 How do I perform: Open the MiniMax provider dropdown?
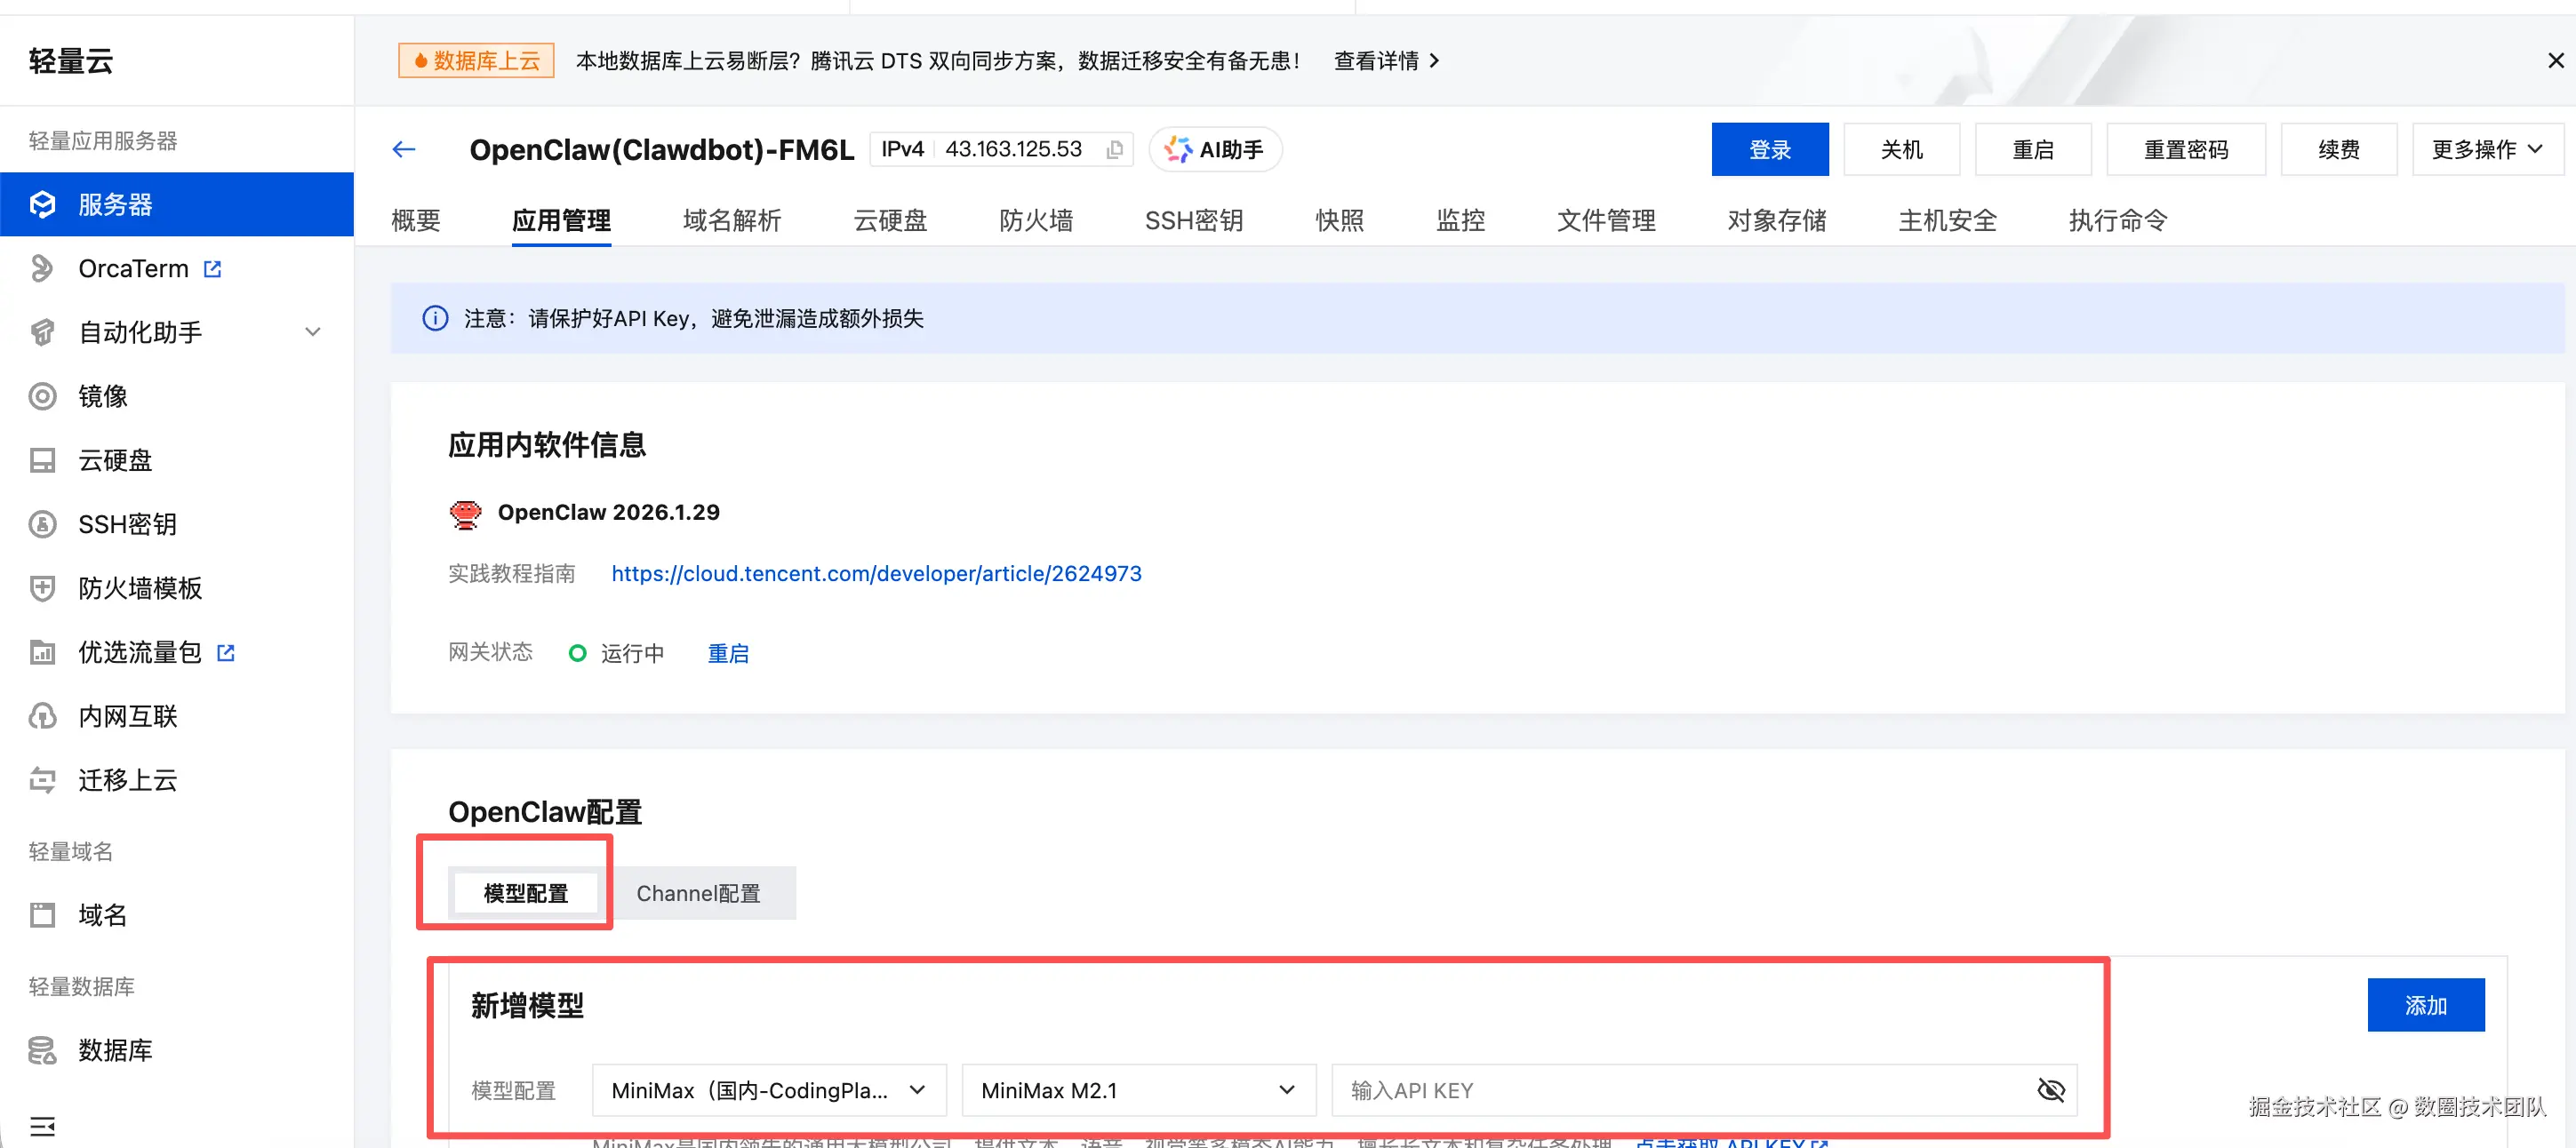tap(768, 1090)
